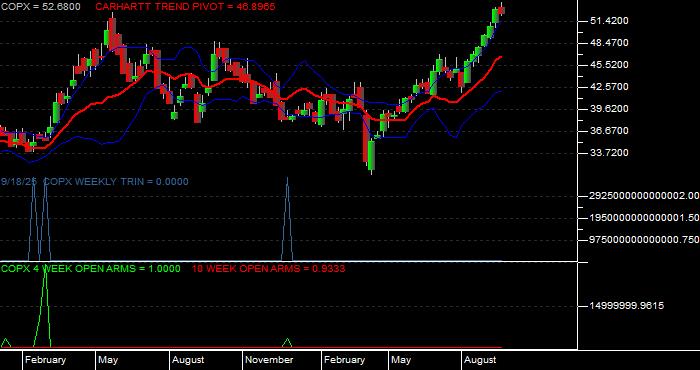Click the 14999999.9615 ARMS axis value
Viewport: 700px width, 370px height.
[x=627, y=306]
